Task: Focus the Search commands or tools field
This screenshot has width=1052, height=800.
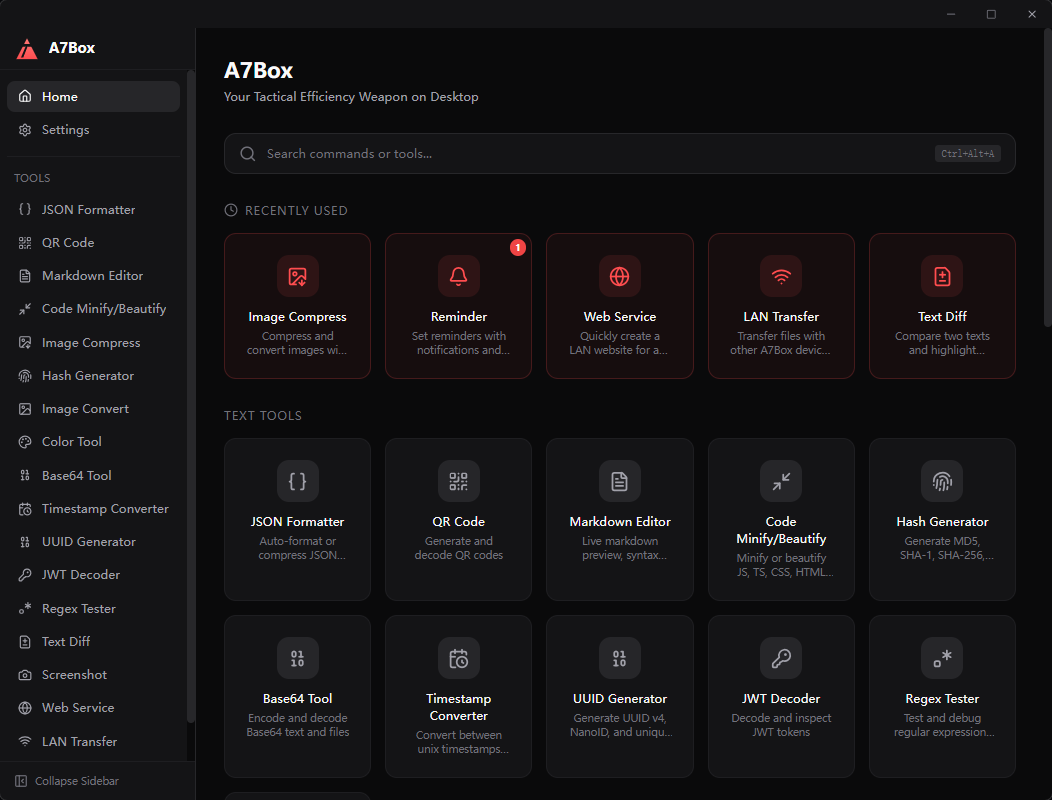Action: 619,154
